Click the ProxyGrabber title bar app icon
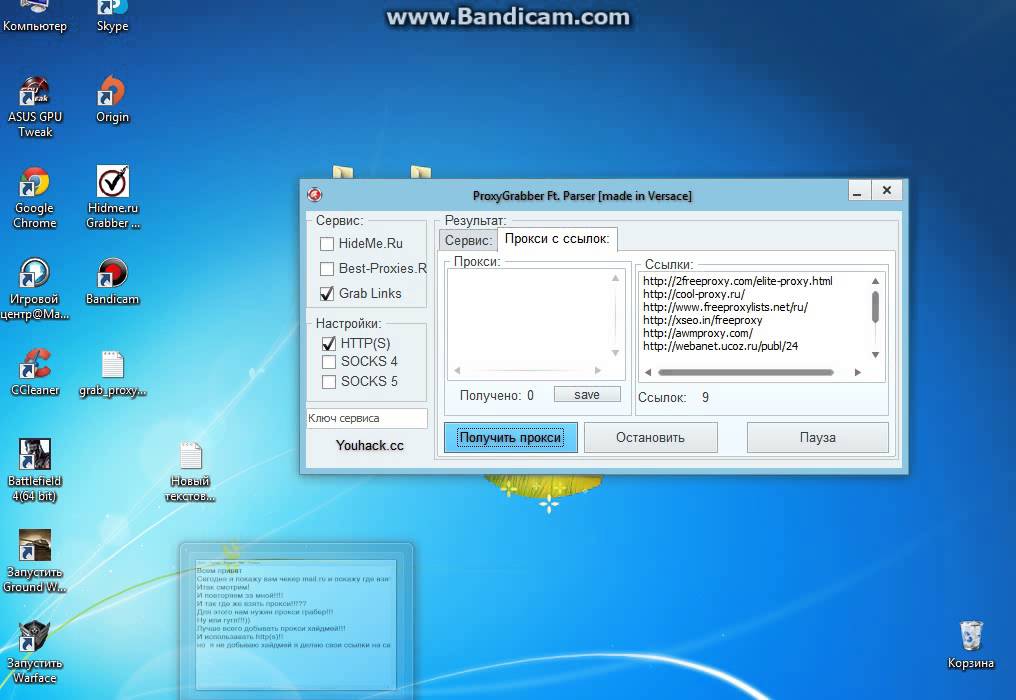This screenshot has width=1016, height=700. click(x=315, y=194)
